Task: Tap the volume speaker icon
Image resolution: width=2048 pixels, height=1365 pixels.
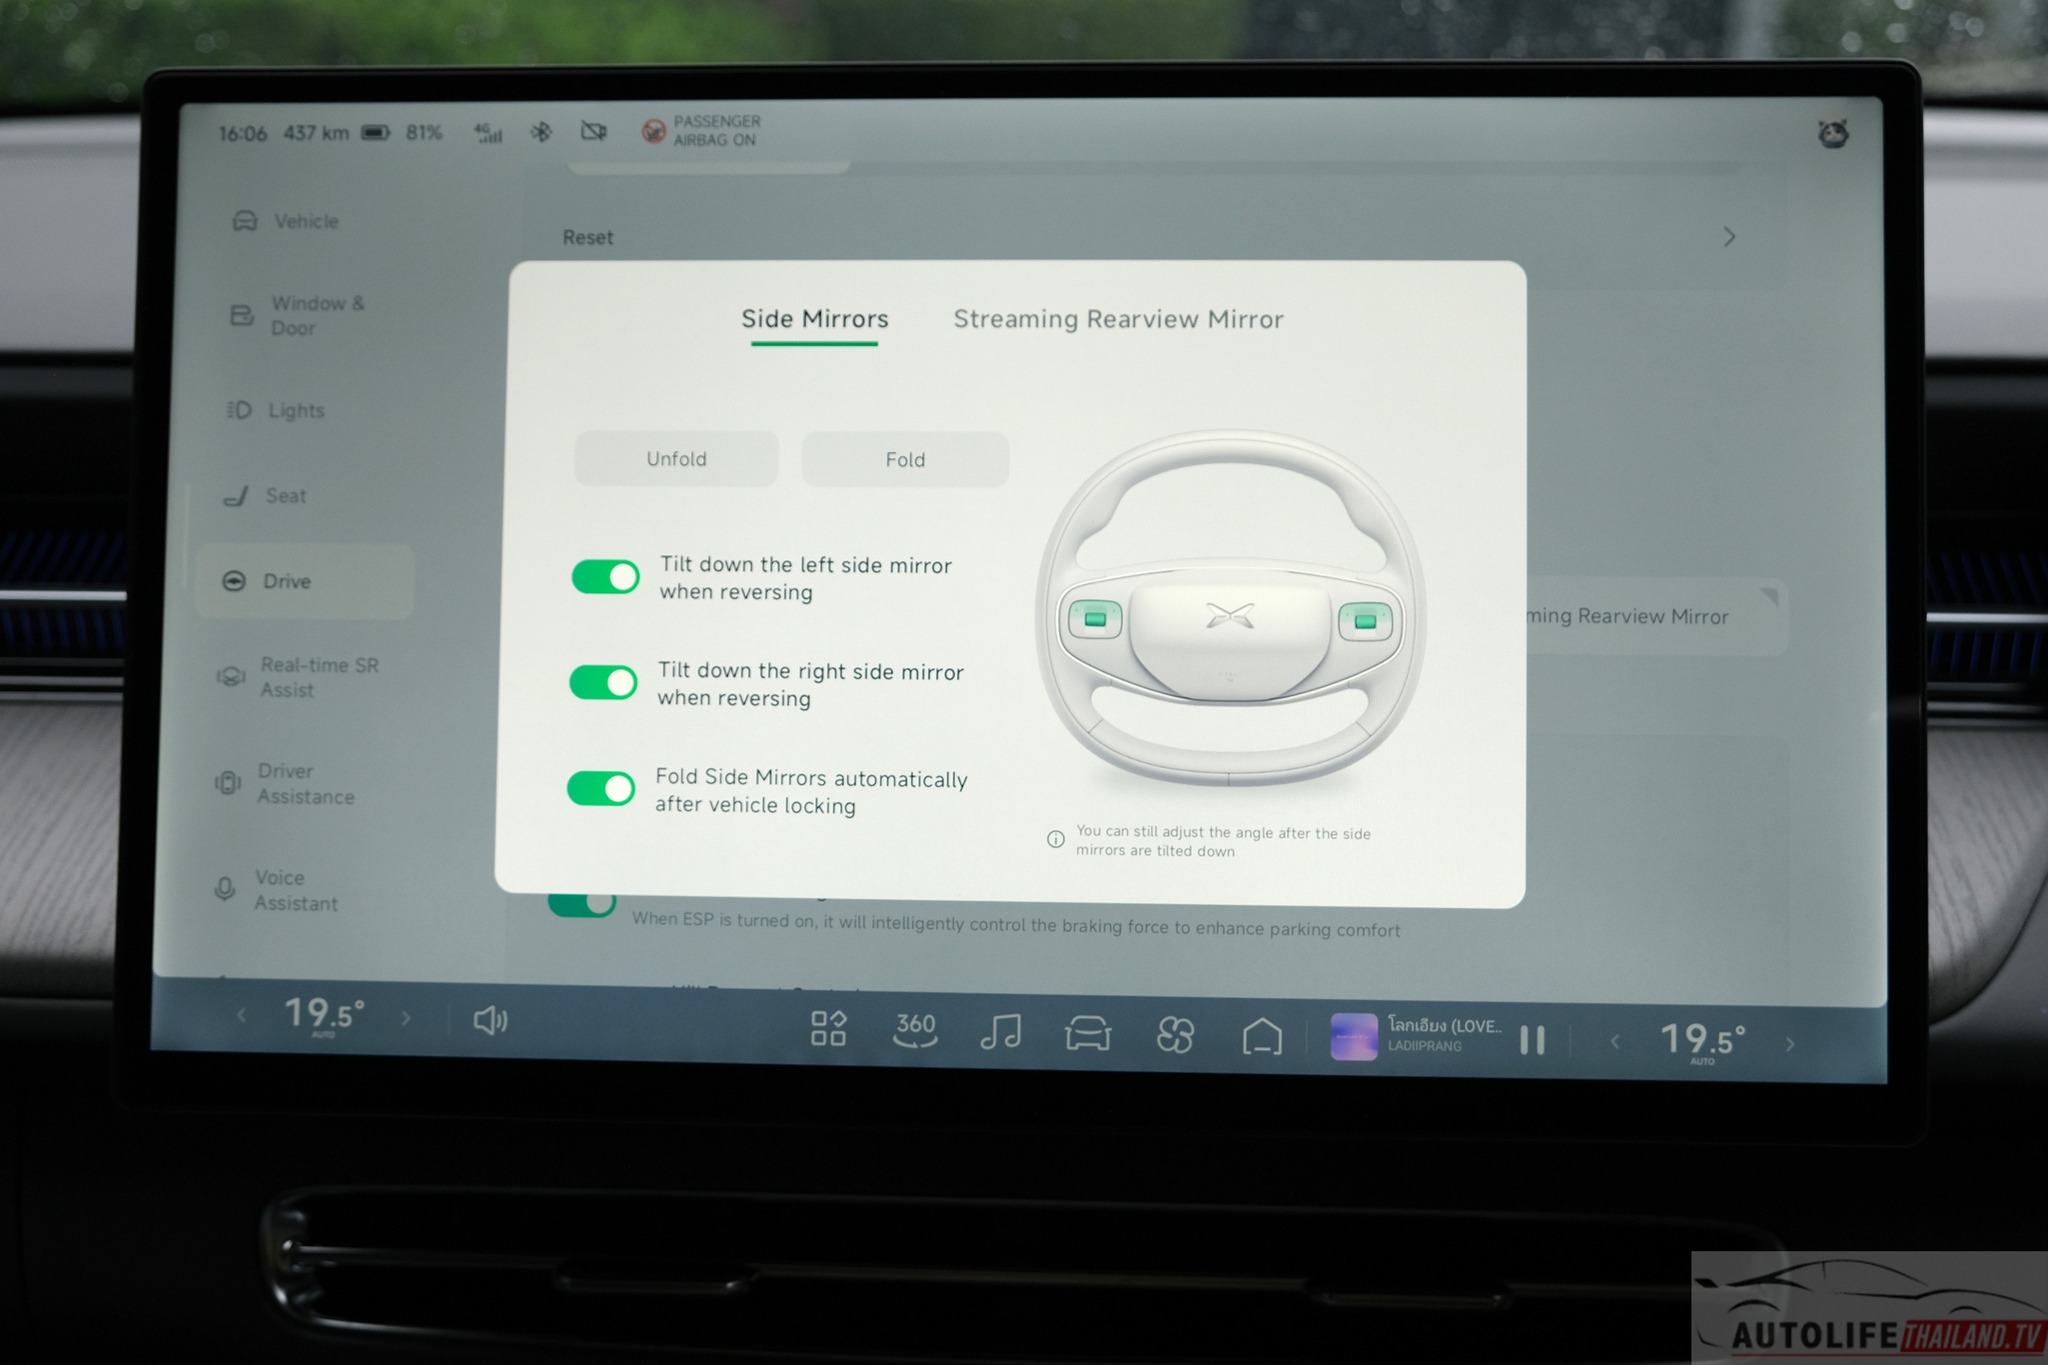Action: click(490, 1020)
